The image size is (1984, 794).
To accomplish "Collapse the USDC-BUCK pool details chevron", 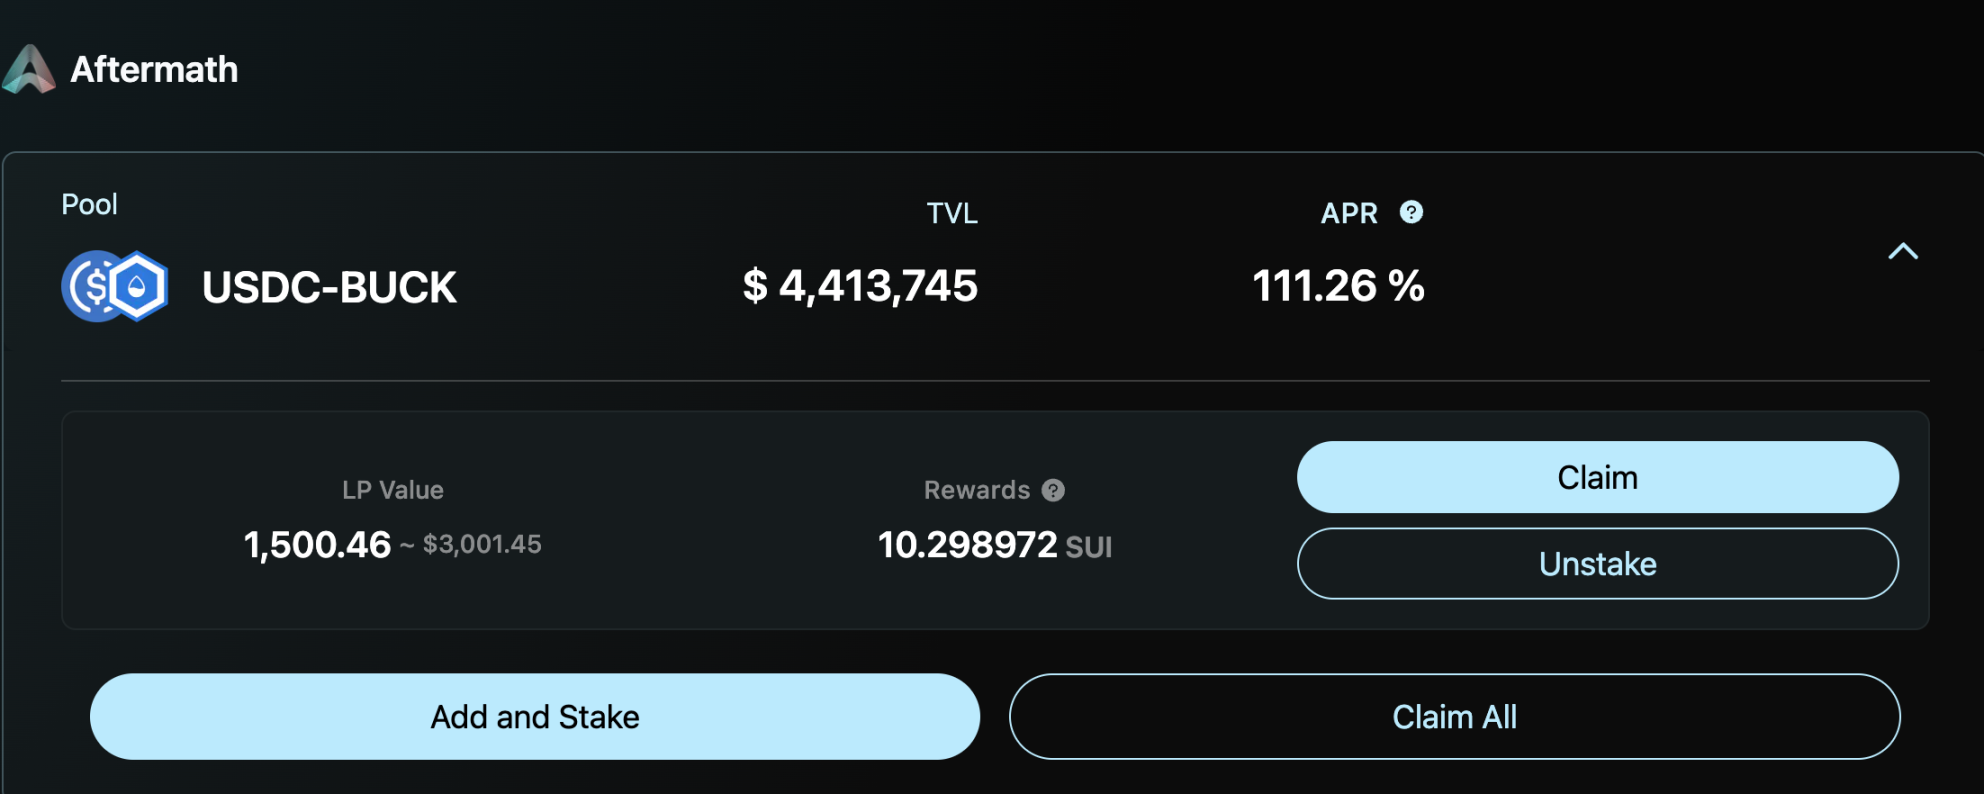I will [x=1903, y=252].
